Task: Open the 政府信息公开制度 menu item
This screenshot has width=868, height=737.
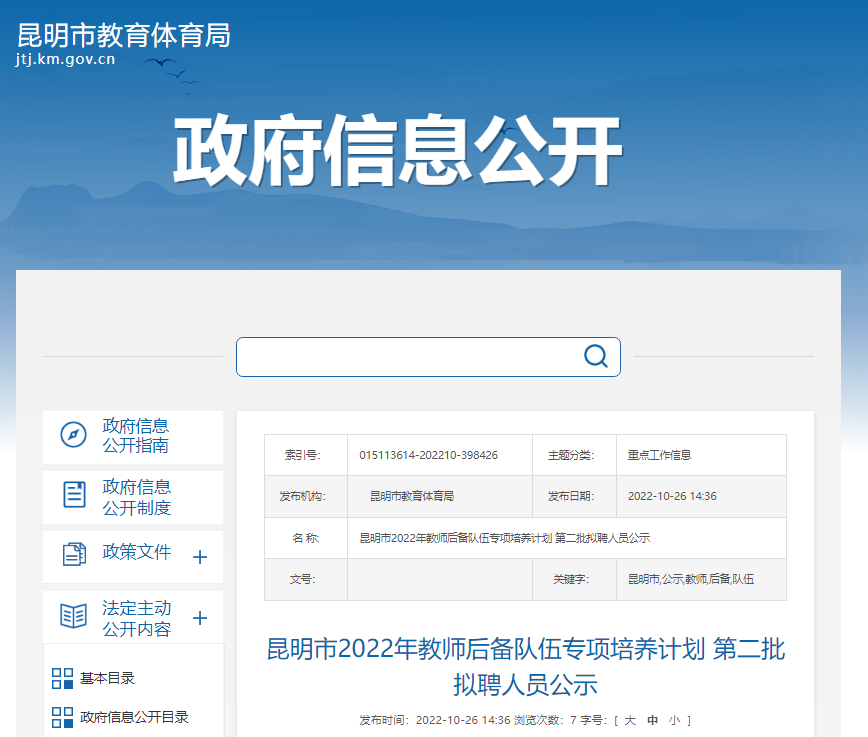Action: [x=136, y=497]
